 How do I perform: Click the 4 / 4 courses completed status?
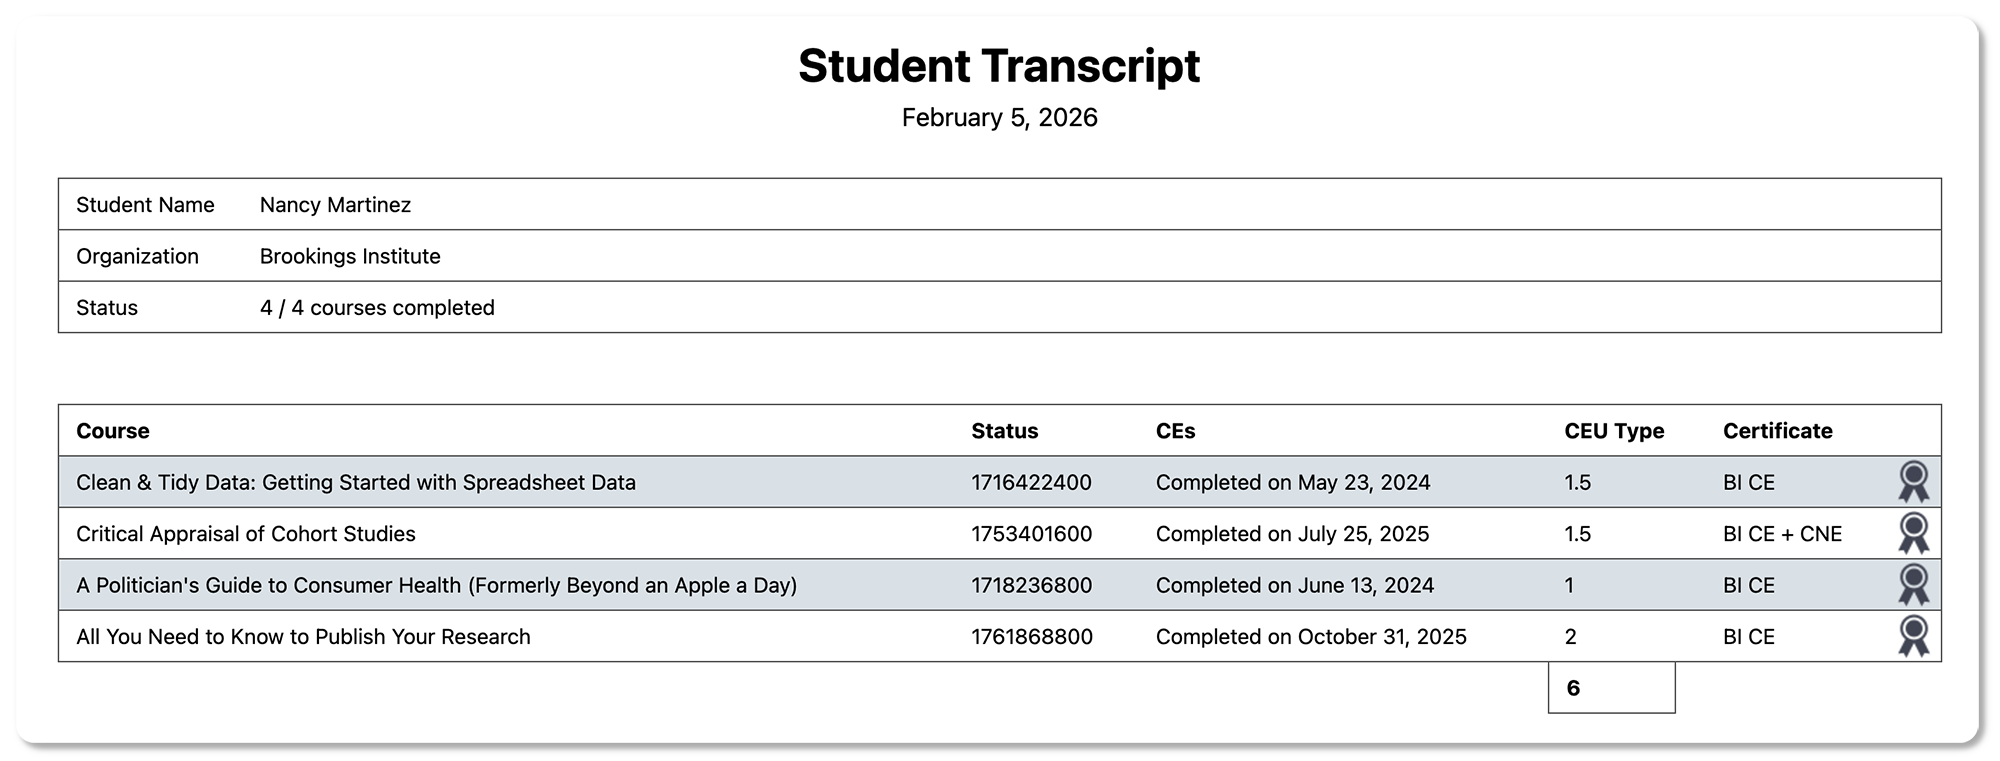point(377,308)
